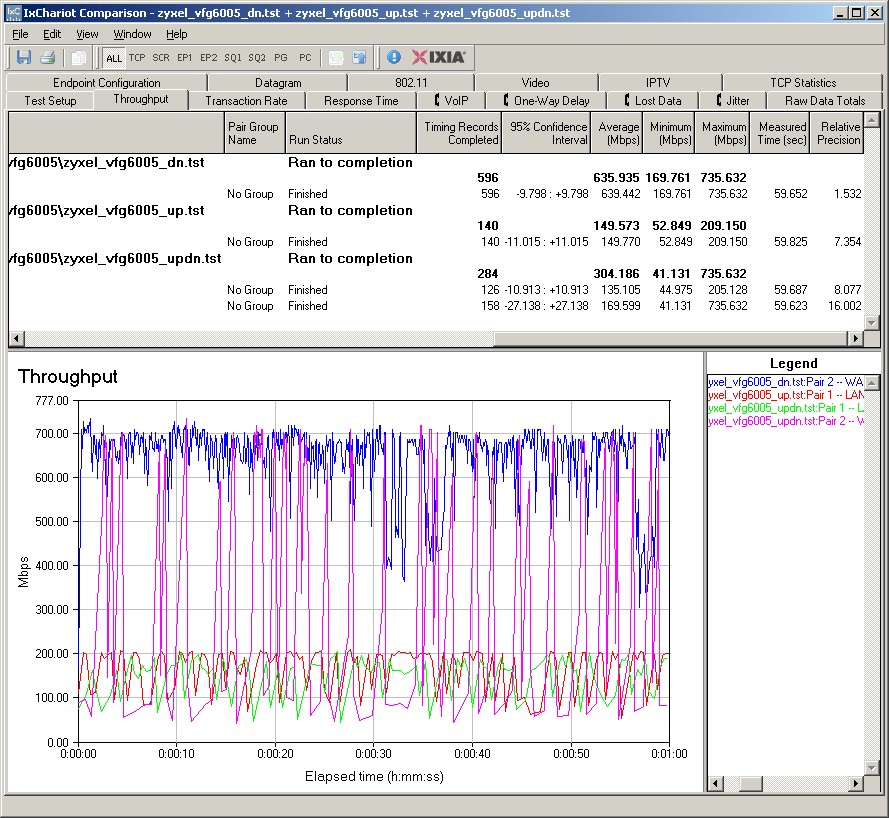Screen dimensions: 889x818
Task: Click table scroll down arrow
Action: click(x=872, y=323)
